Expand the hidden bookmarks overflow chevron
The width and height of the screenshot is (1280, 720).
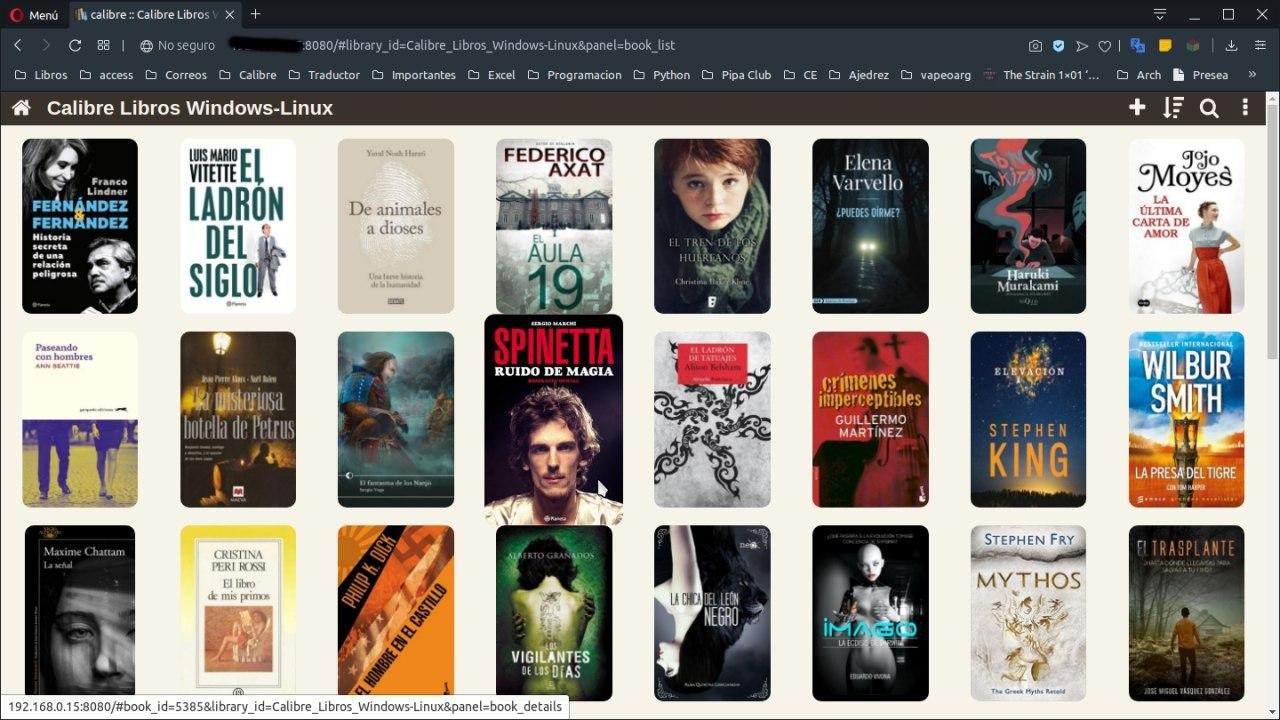[x=1252, y=75]
